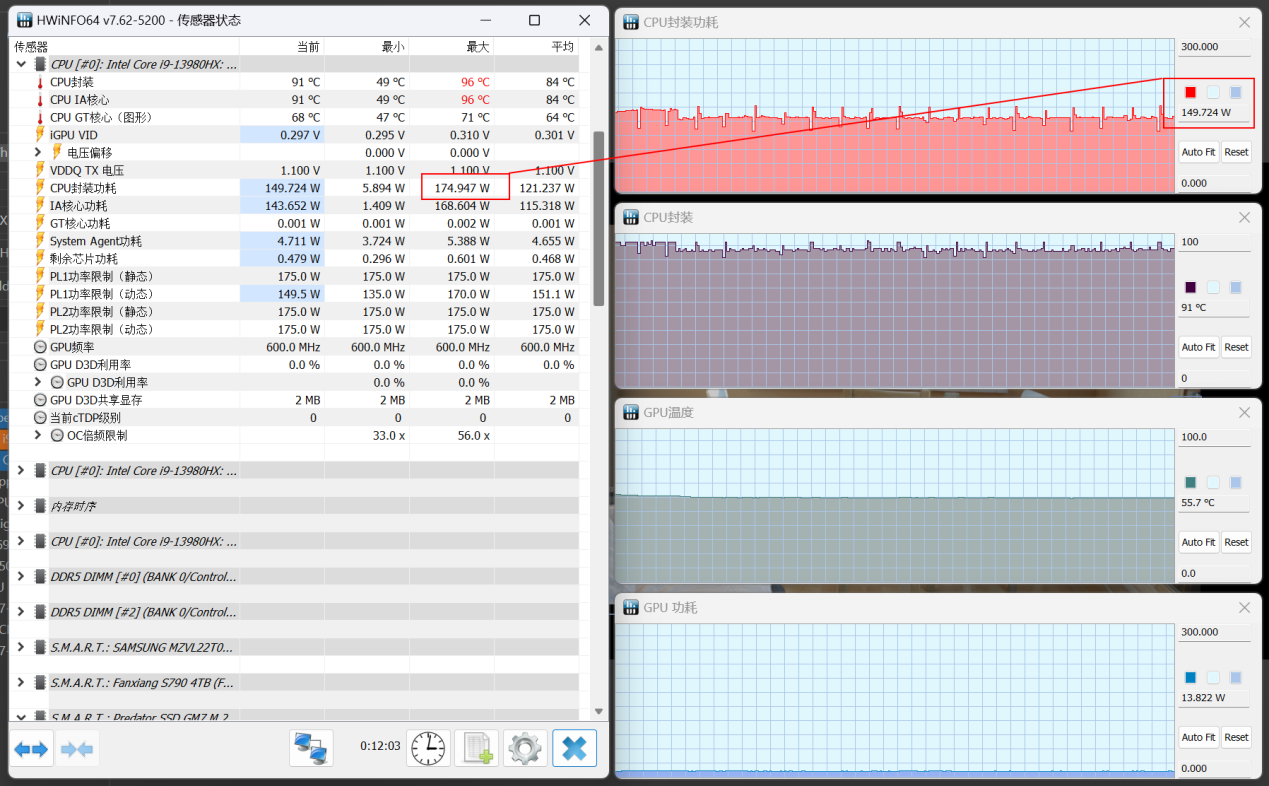Click the 最大 column header

click(451, 46)
